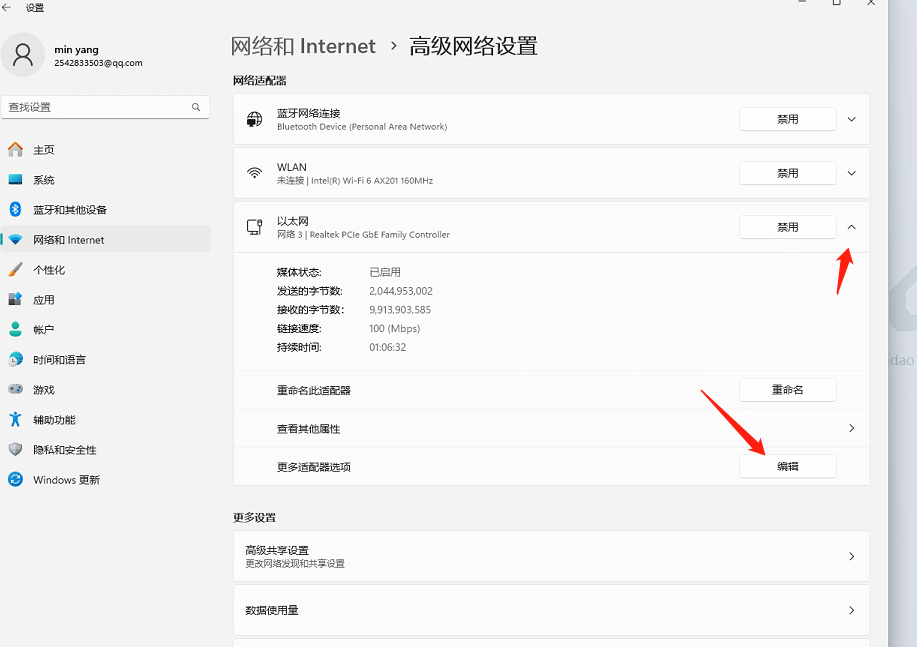Click the 帐户 person icon
This screenshot has height=647, width=917.
[x=15, y=330]
